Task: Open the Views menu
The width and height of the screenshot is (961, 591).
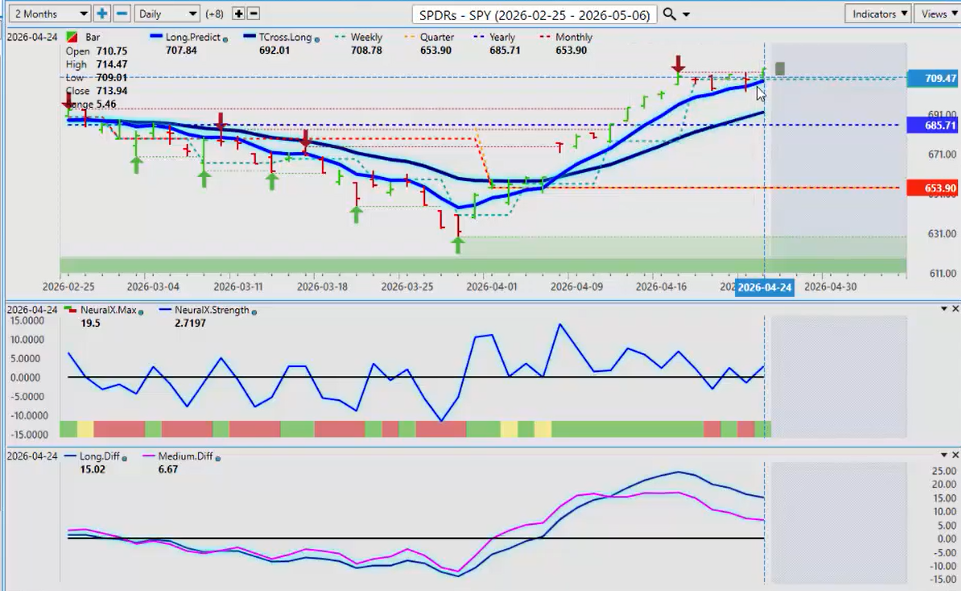Action: pyautogui.click(x=937, y=14)
